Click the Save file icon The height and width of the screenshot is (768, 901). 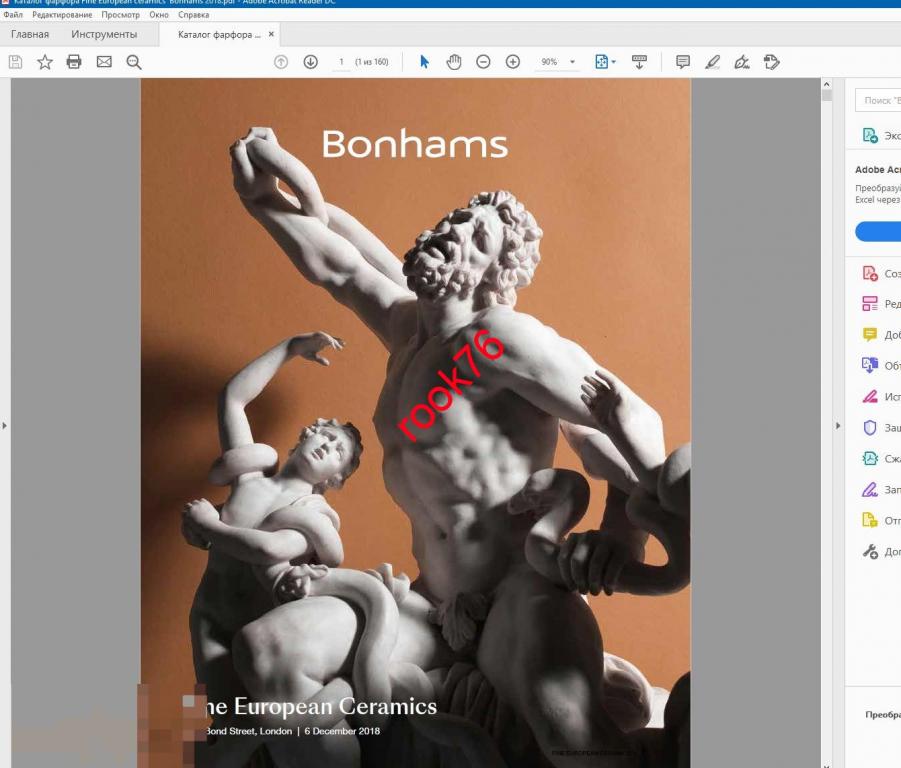pyautogui.click(x=16, y=62)
